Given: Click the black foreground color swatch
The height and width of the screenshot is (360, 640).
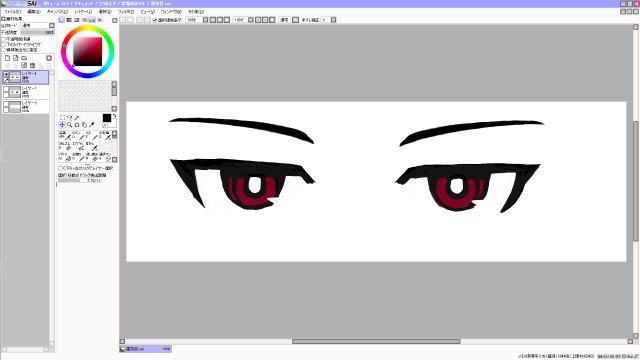Looking at the screenshot, I should (107, 118).
